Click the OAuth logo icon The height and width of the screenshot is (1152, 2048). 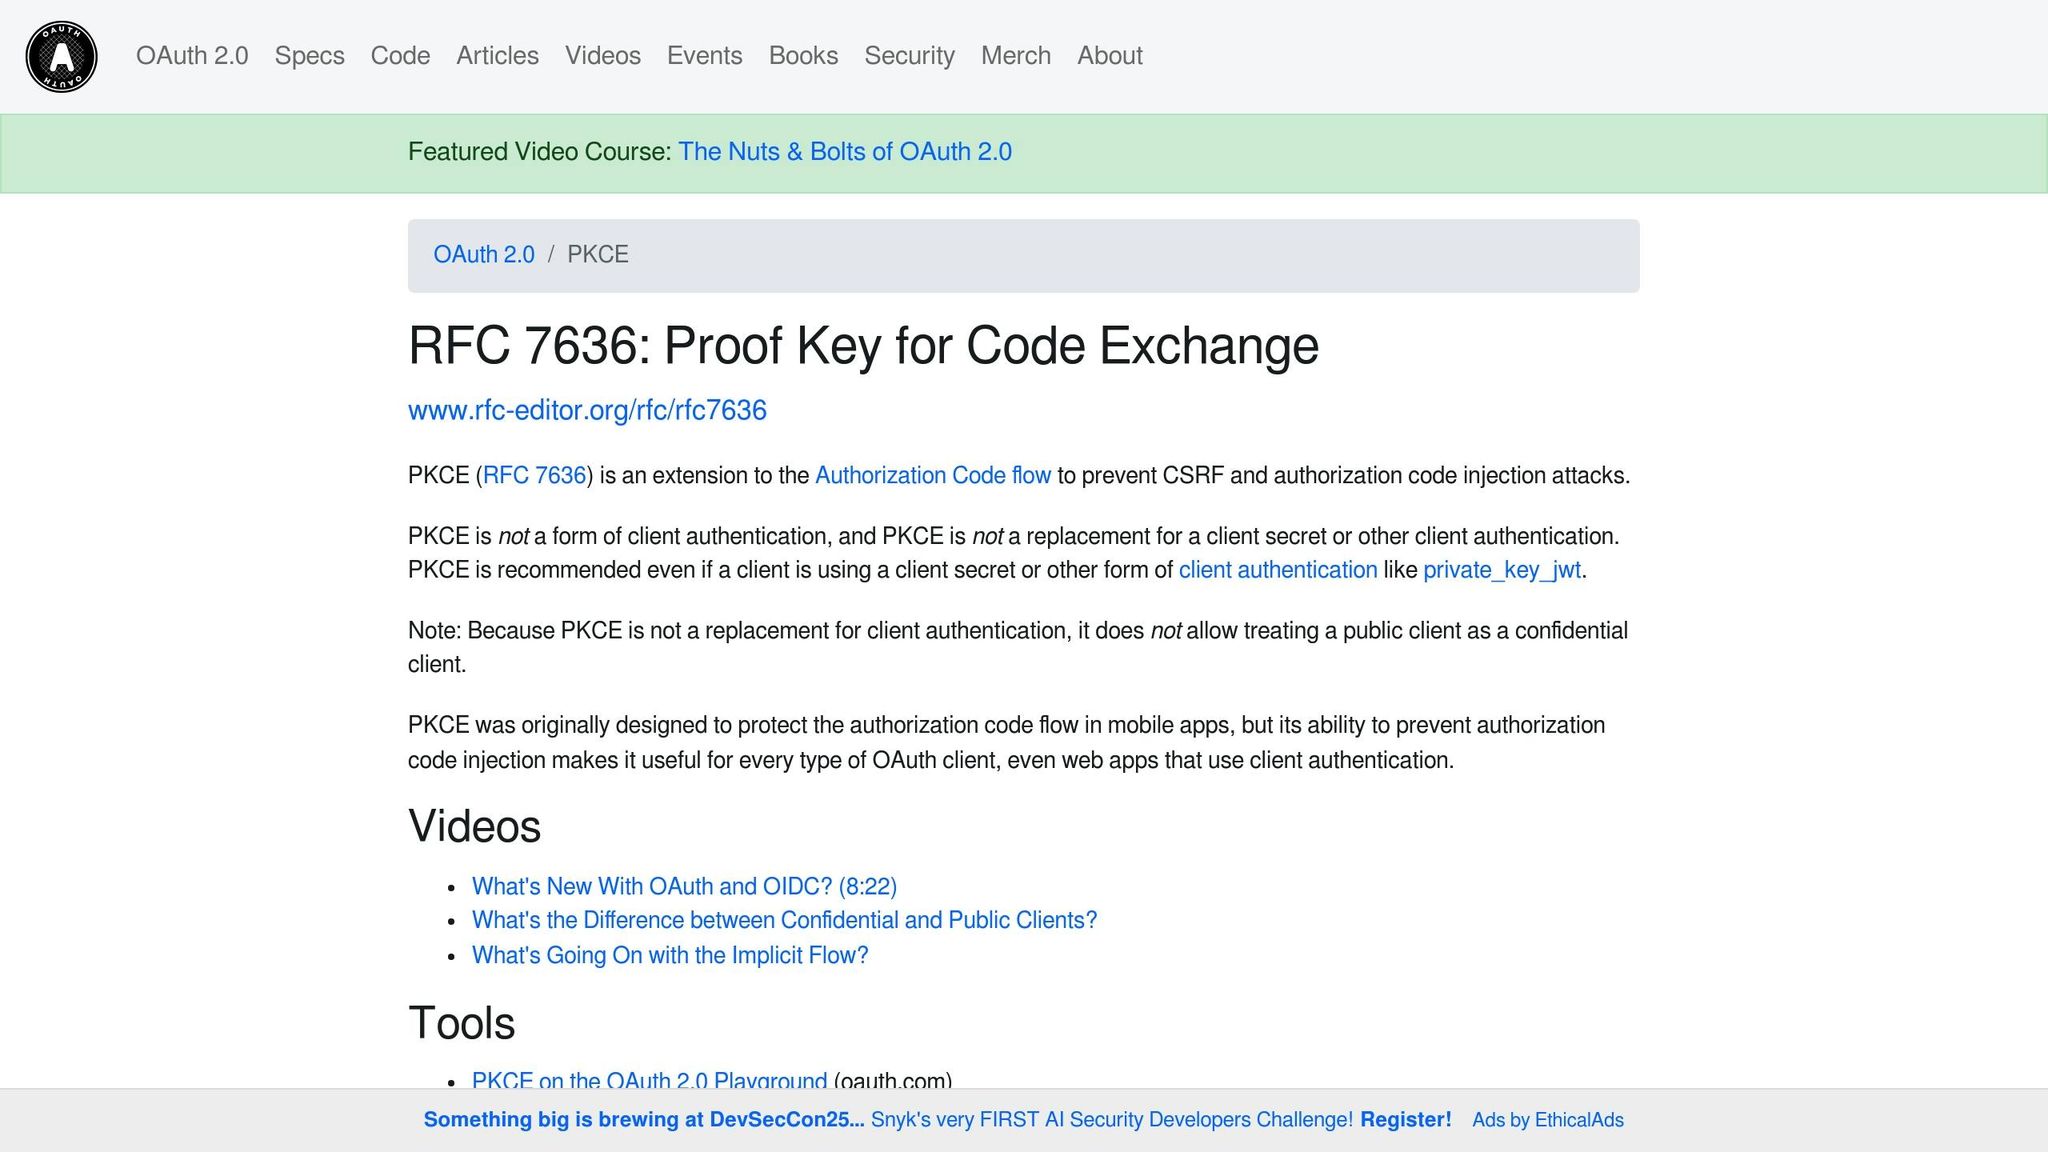pyautogui.click(x=61, y=56)
